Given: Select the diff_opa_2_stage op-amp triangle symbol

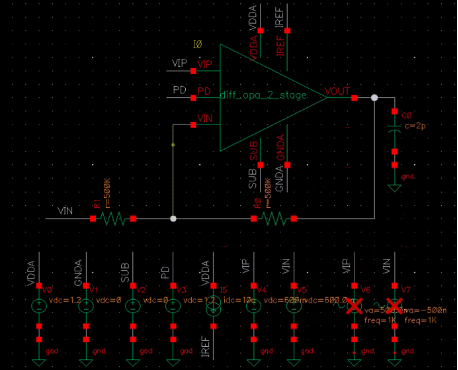Looking at the screenshot, I should [x=273, y=98].
